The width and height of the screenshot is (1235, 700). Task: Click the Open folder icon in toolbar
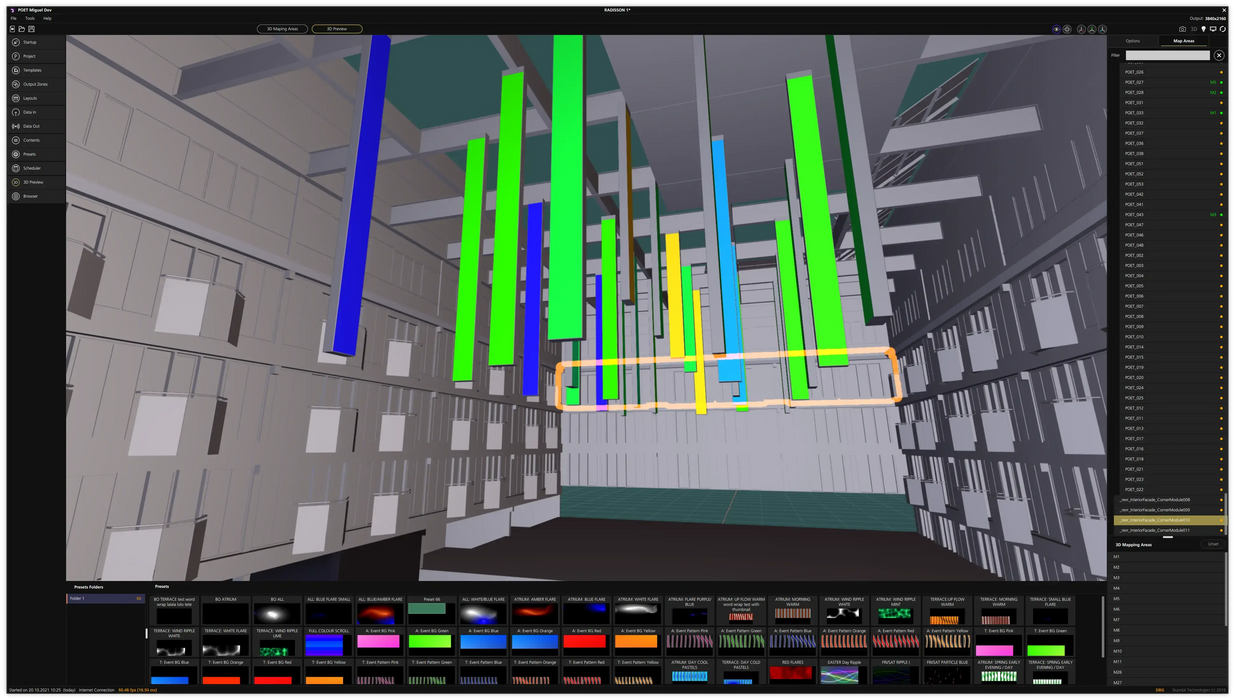[22, 29]
